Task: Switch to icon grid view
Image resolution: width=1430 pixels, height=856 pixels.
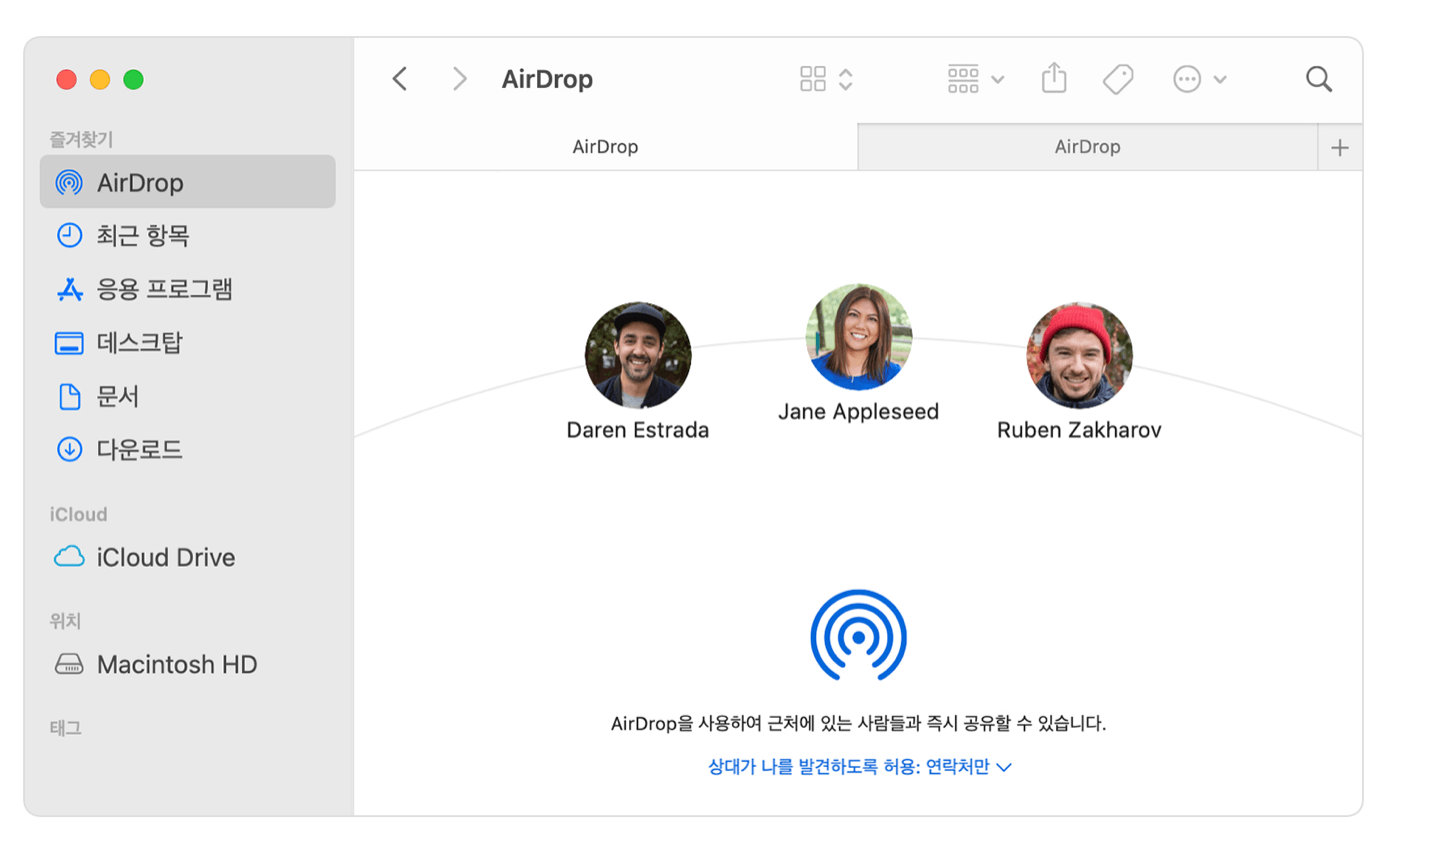Action: pyautogui.click(x=813, y=79)
